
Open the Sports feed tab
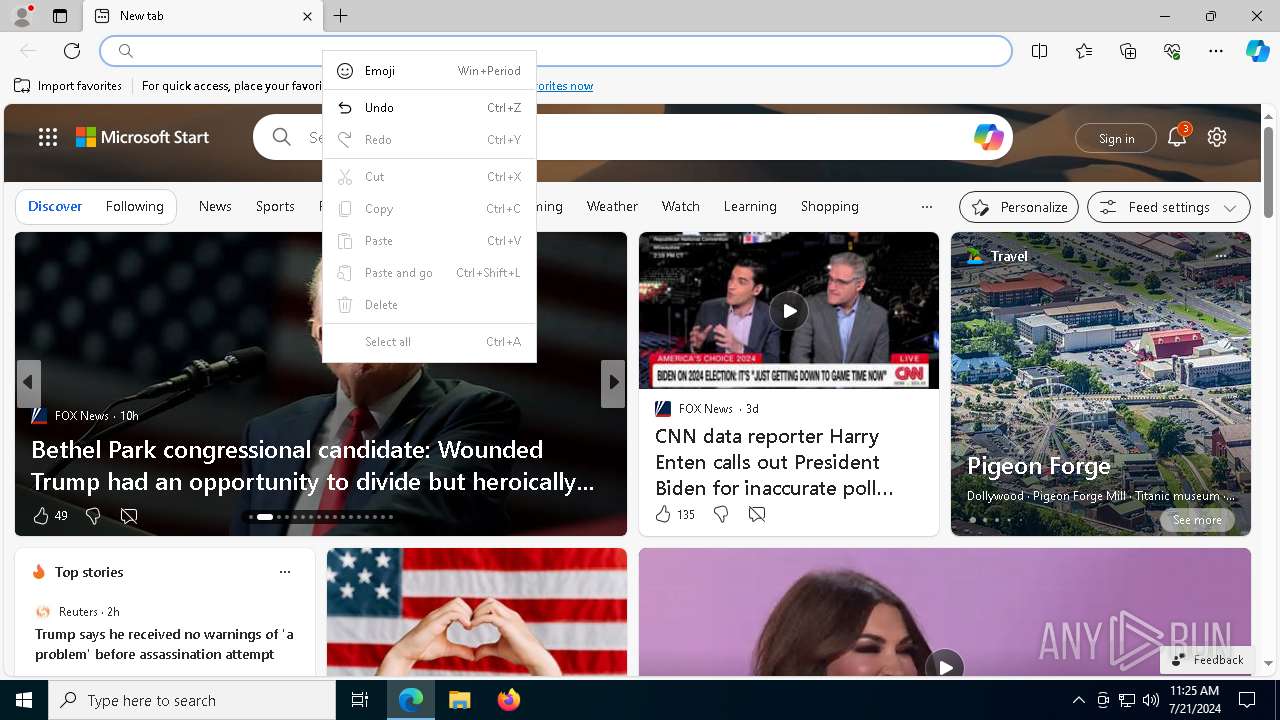click(x=275, y=206)
